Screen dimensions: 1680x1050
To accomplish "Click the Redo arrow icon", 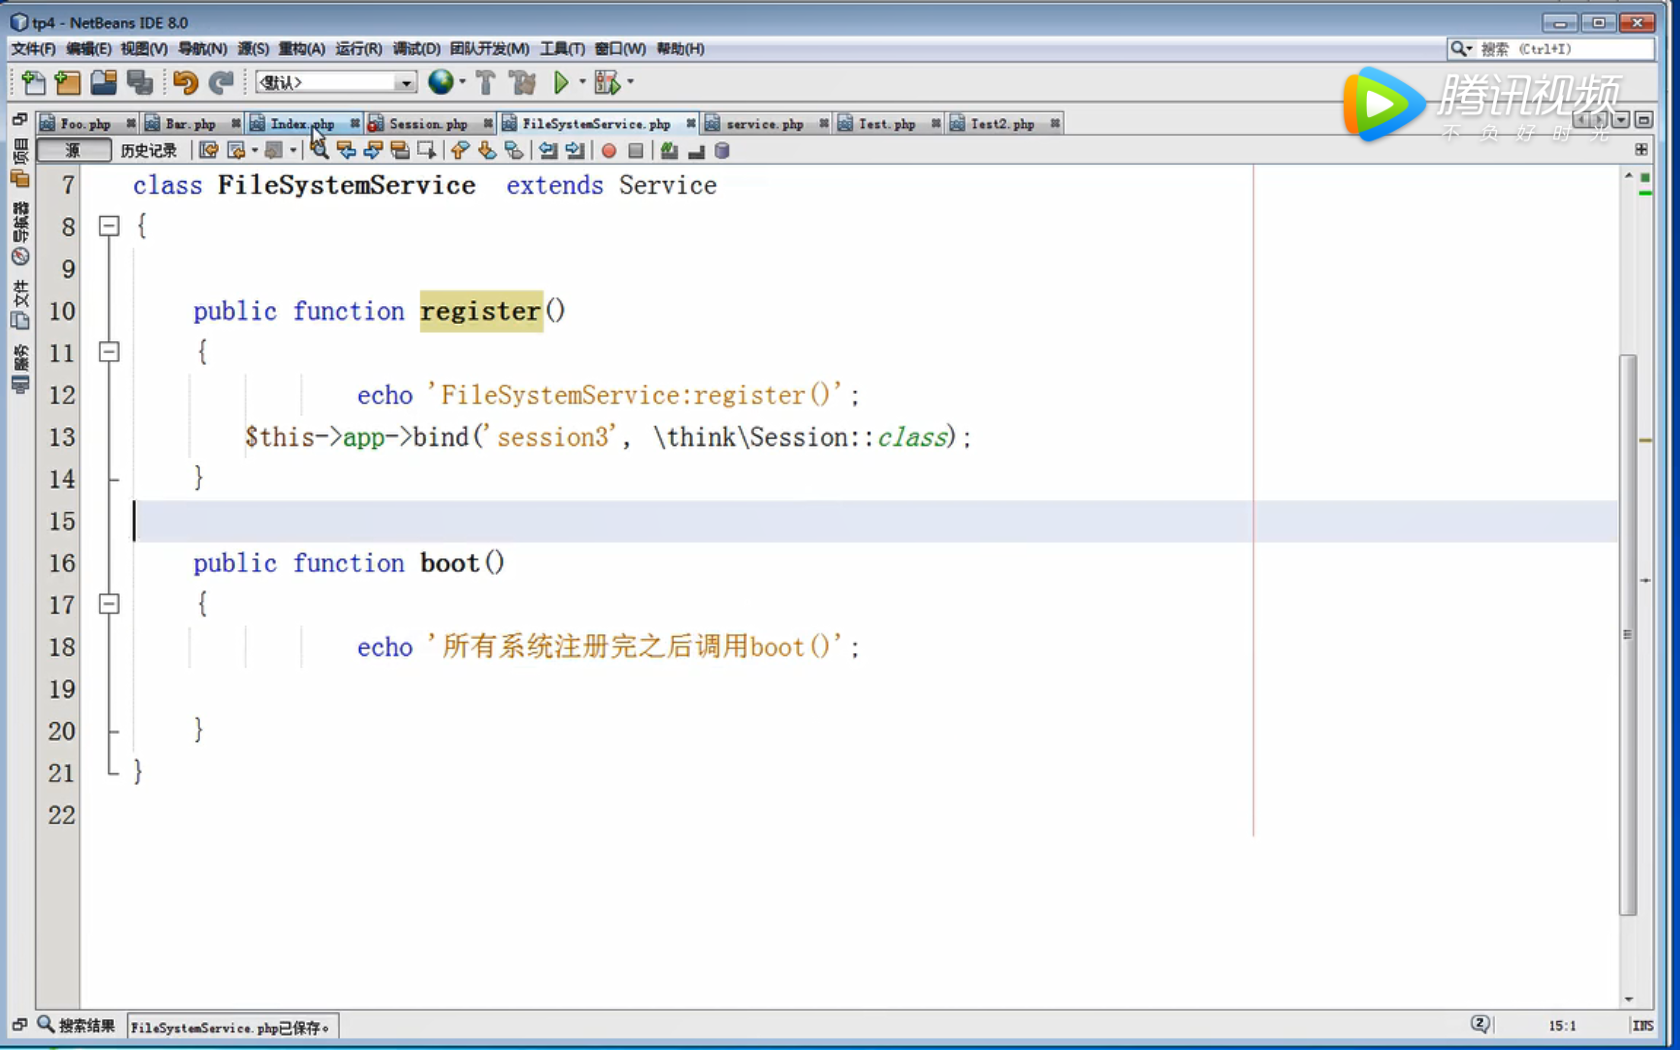I will (x=221, y=83).
